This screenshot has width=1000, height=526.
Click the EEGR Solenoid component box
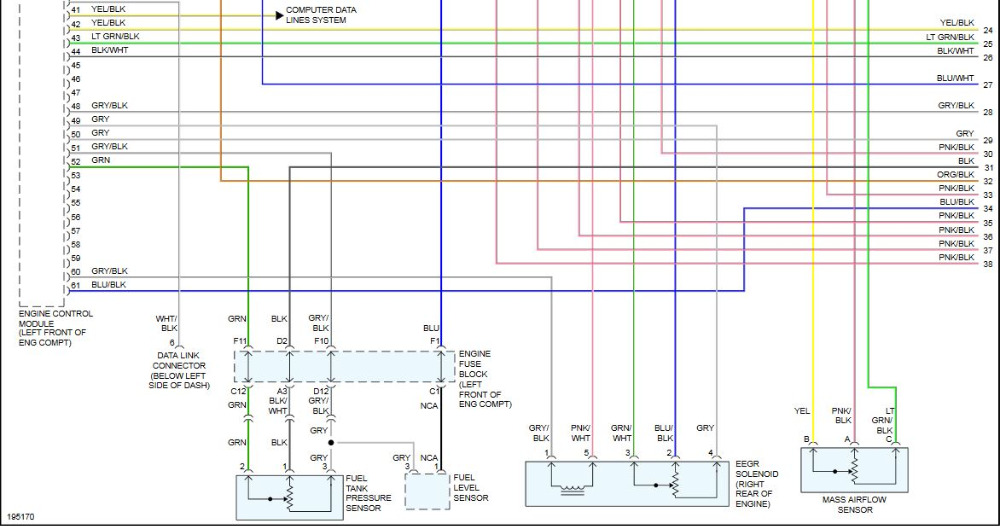[627, 483]
